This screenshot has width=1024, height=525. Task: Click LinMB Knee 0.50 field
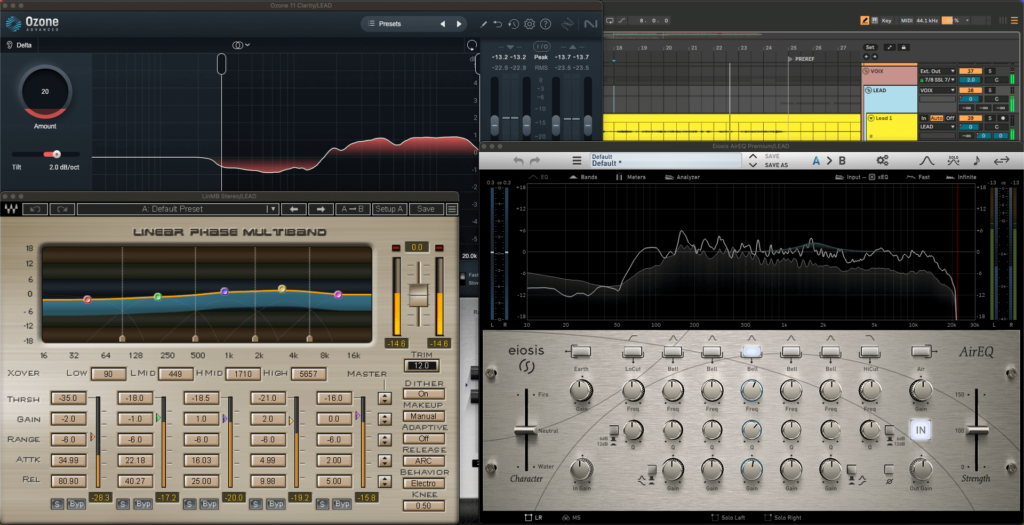point(423,505)
